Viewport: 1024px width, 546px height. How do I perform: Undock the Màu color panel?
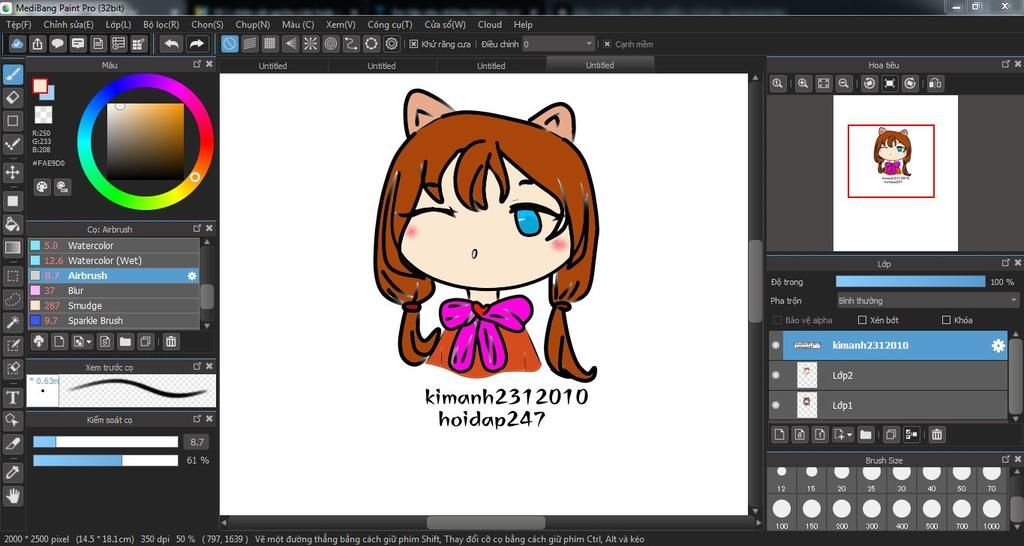(x=197, y=64)
